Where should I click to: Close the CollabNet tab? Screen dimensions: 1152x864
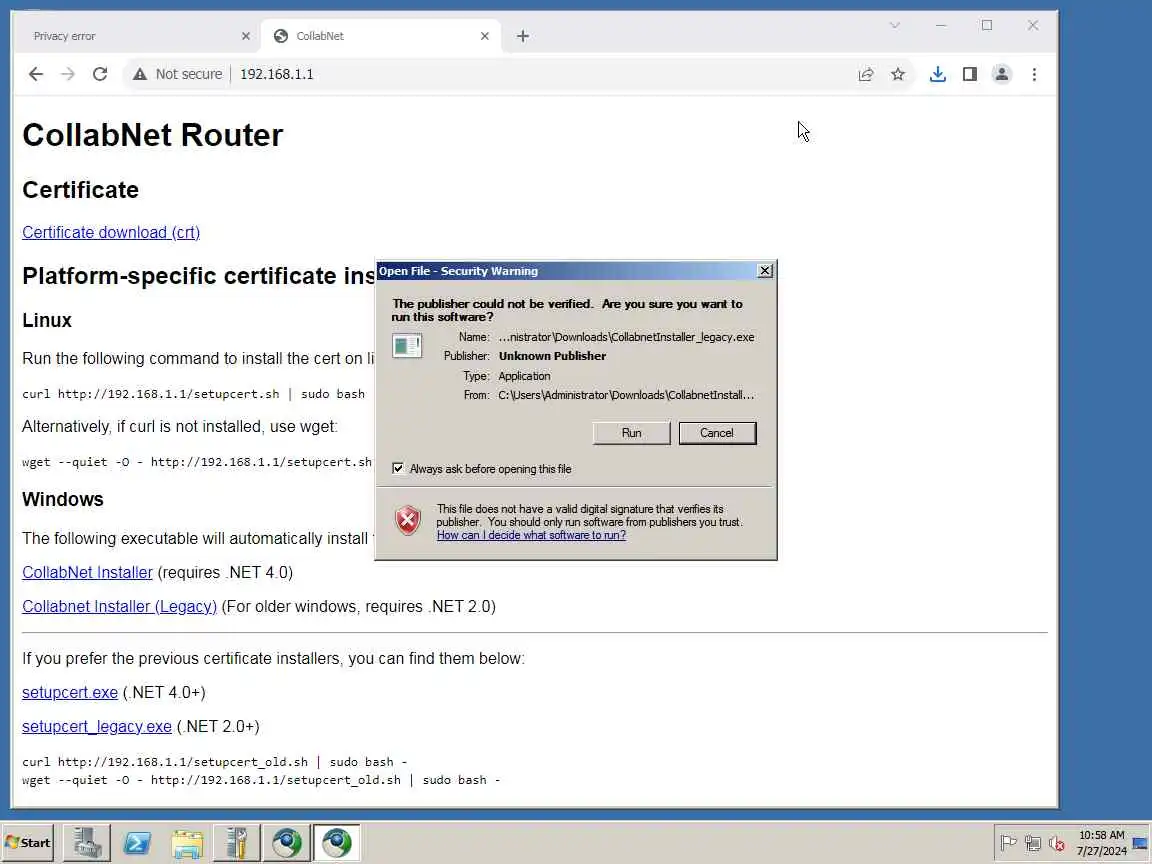(484, 36)
